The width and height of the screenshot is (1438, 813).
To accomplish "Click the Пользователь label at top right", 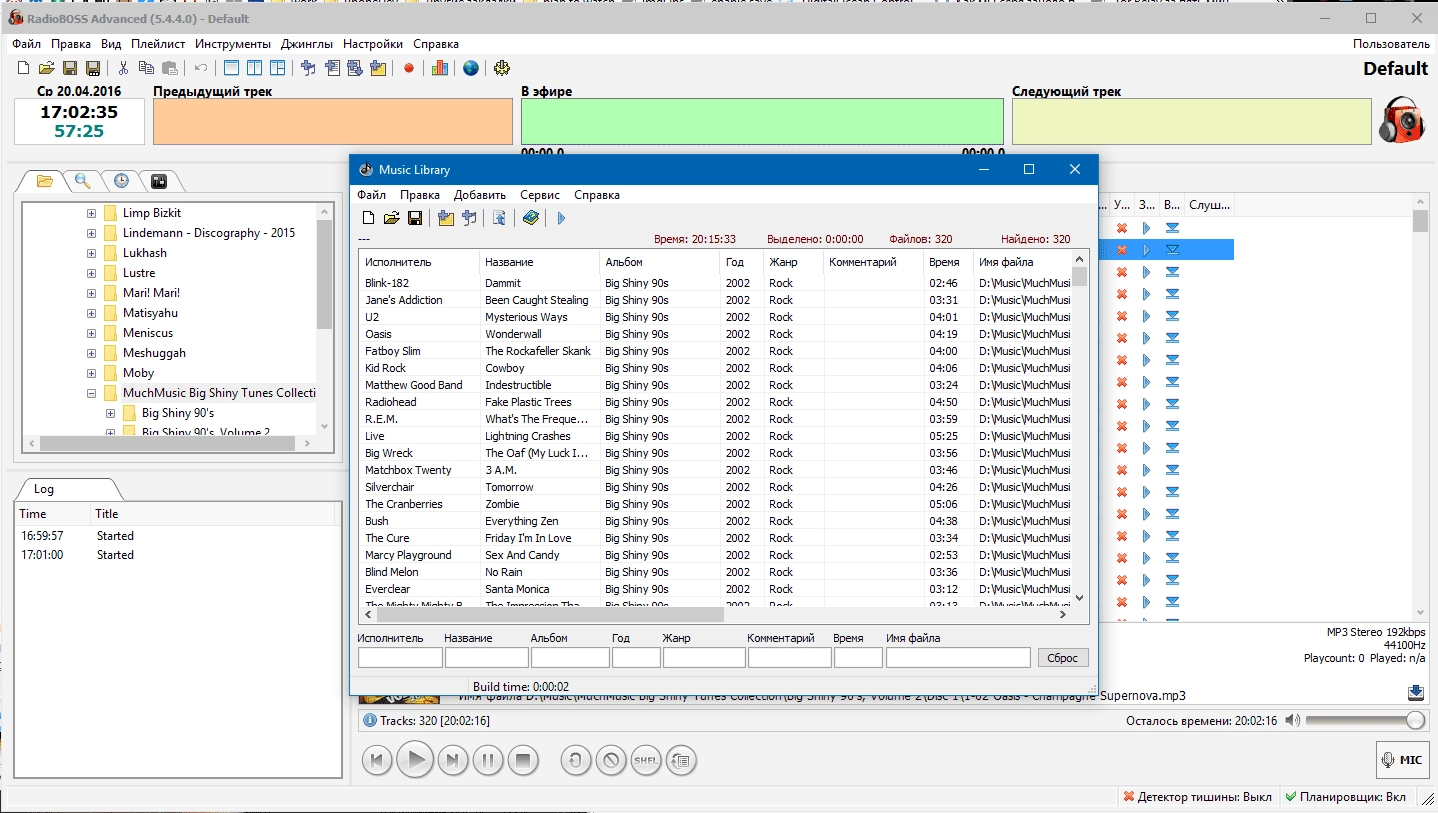I will [x=1391, y=44].
